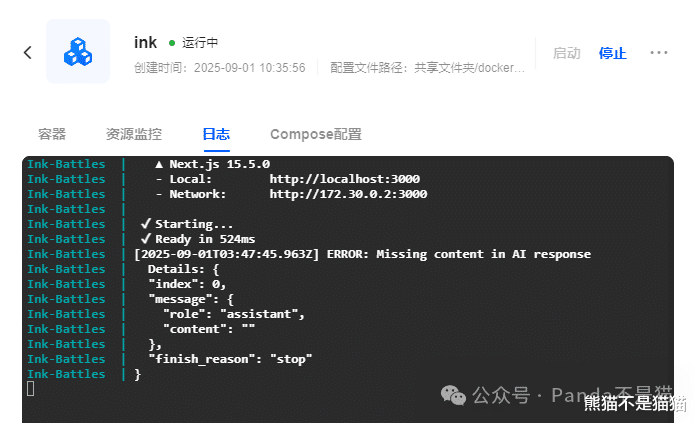Screen dimensions: 695x423
Task: Click the green running status dot
Action: coord(172,43)
